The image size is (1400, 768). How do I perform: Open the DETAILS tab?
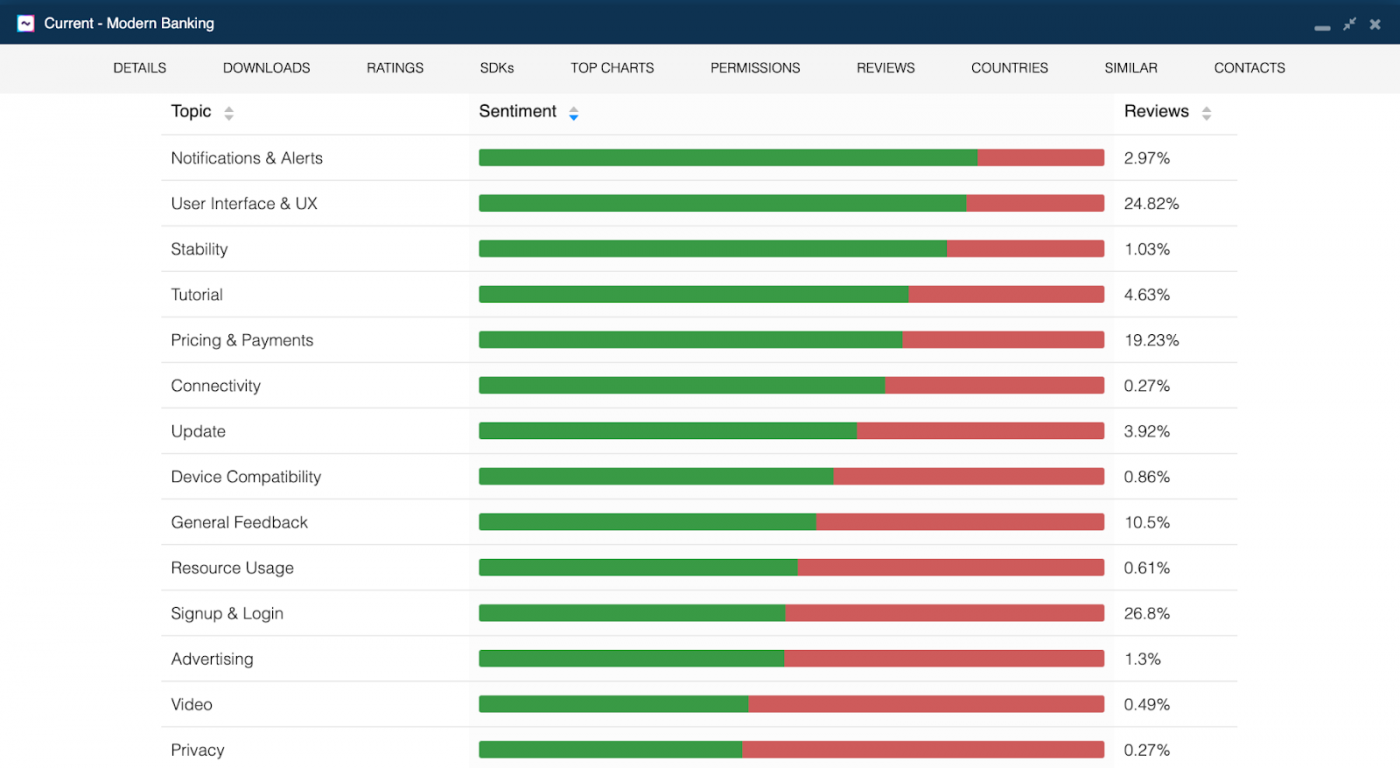coord(139,67)
